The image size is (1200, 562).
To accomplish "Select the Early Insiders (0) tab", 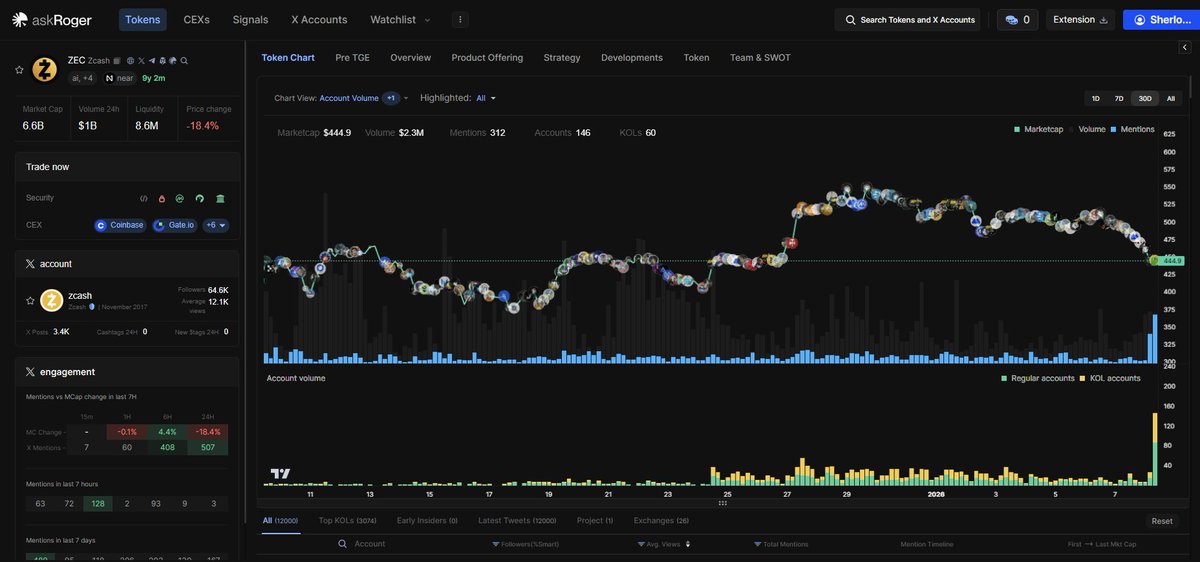I will 427,521.
